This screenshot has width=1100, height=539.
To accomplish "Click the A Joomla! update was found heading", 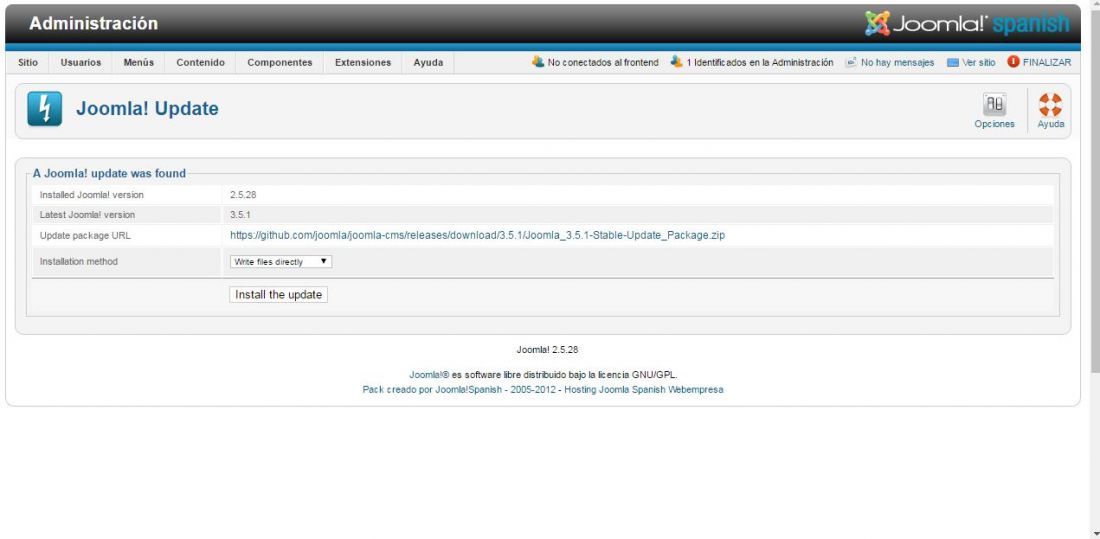I will pyautogui.click(x=109, y=173).
